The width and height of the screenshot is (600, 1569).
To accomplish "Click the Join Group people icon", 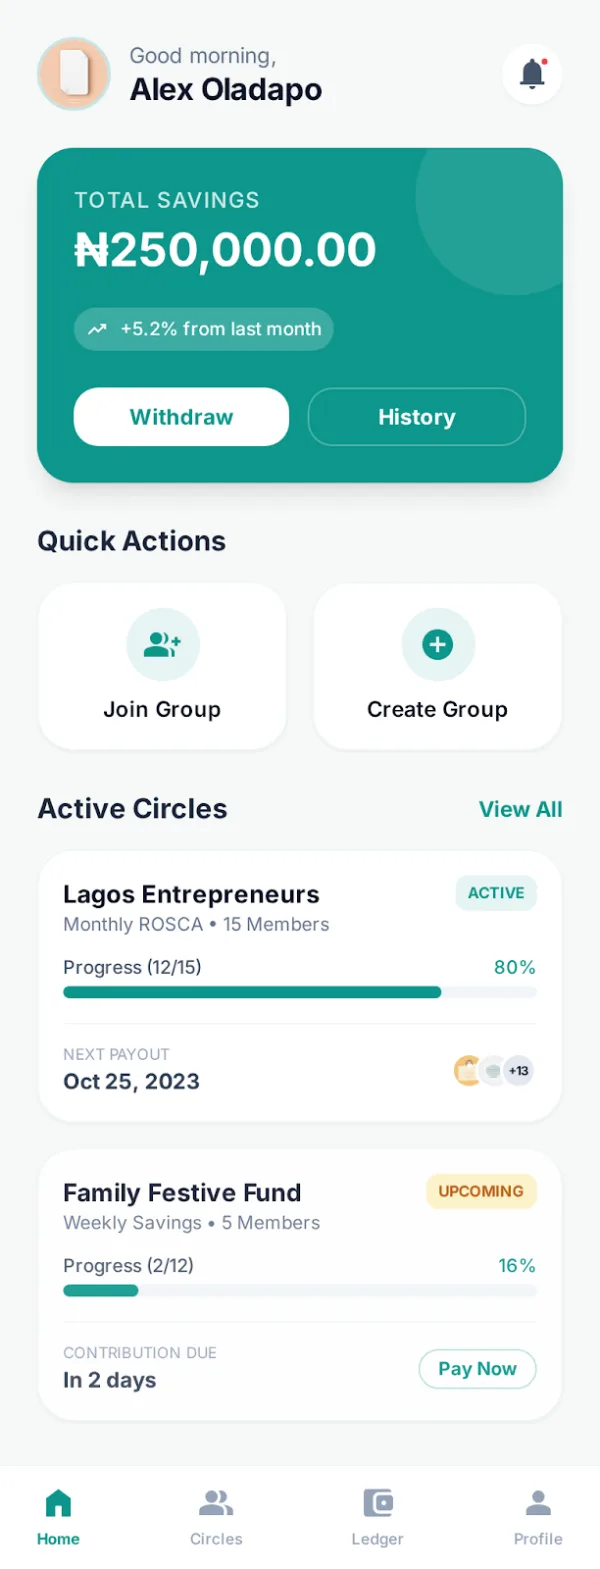I will point(162,644).
